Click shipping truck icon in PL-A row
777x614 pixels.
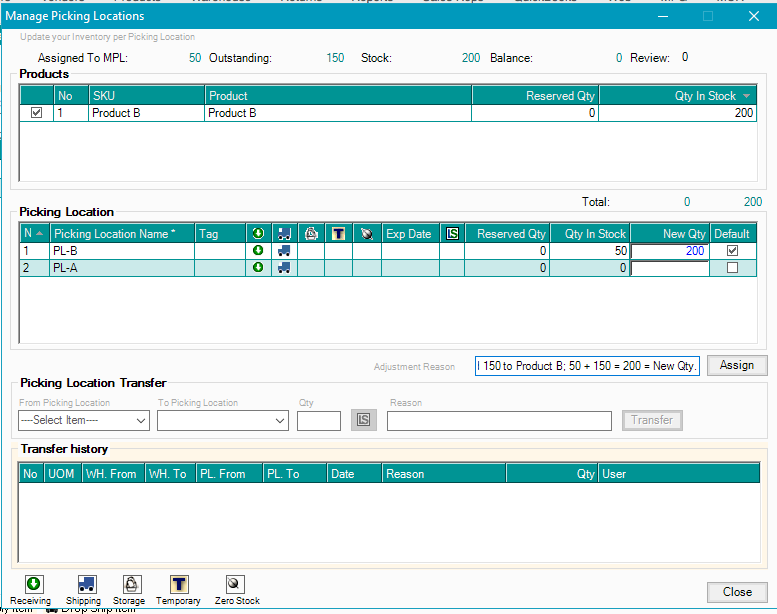(x=284, y=268)
